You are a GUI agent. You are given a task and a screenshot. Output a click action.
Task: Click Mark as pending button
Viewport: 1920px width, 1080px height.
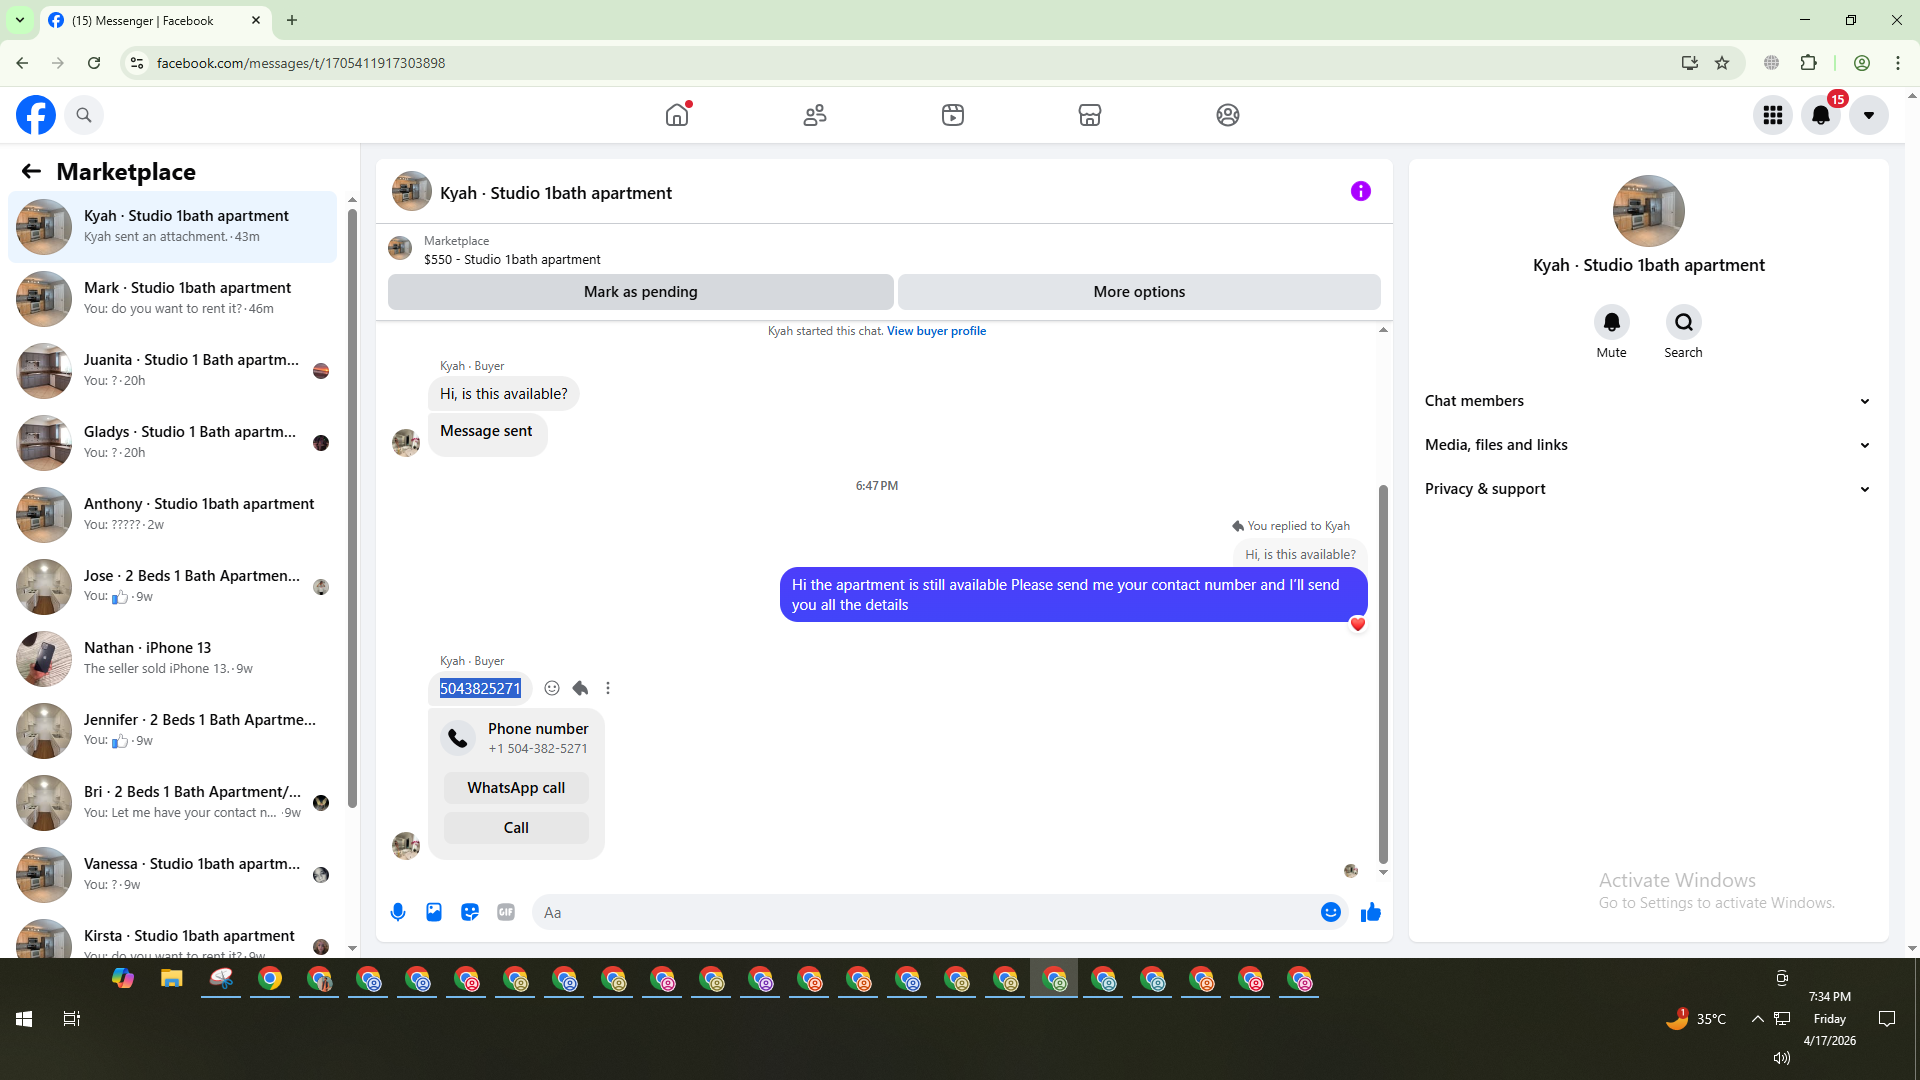(640, 292)
